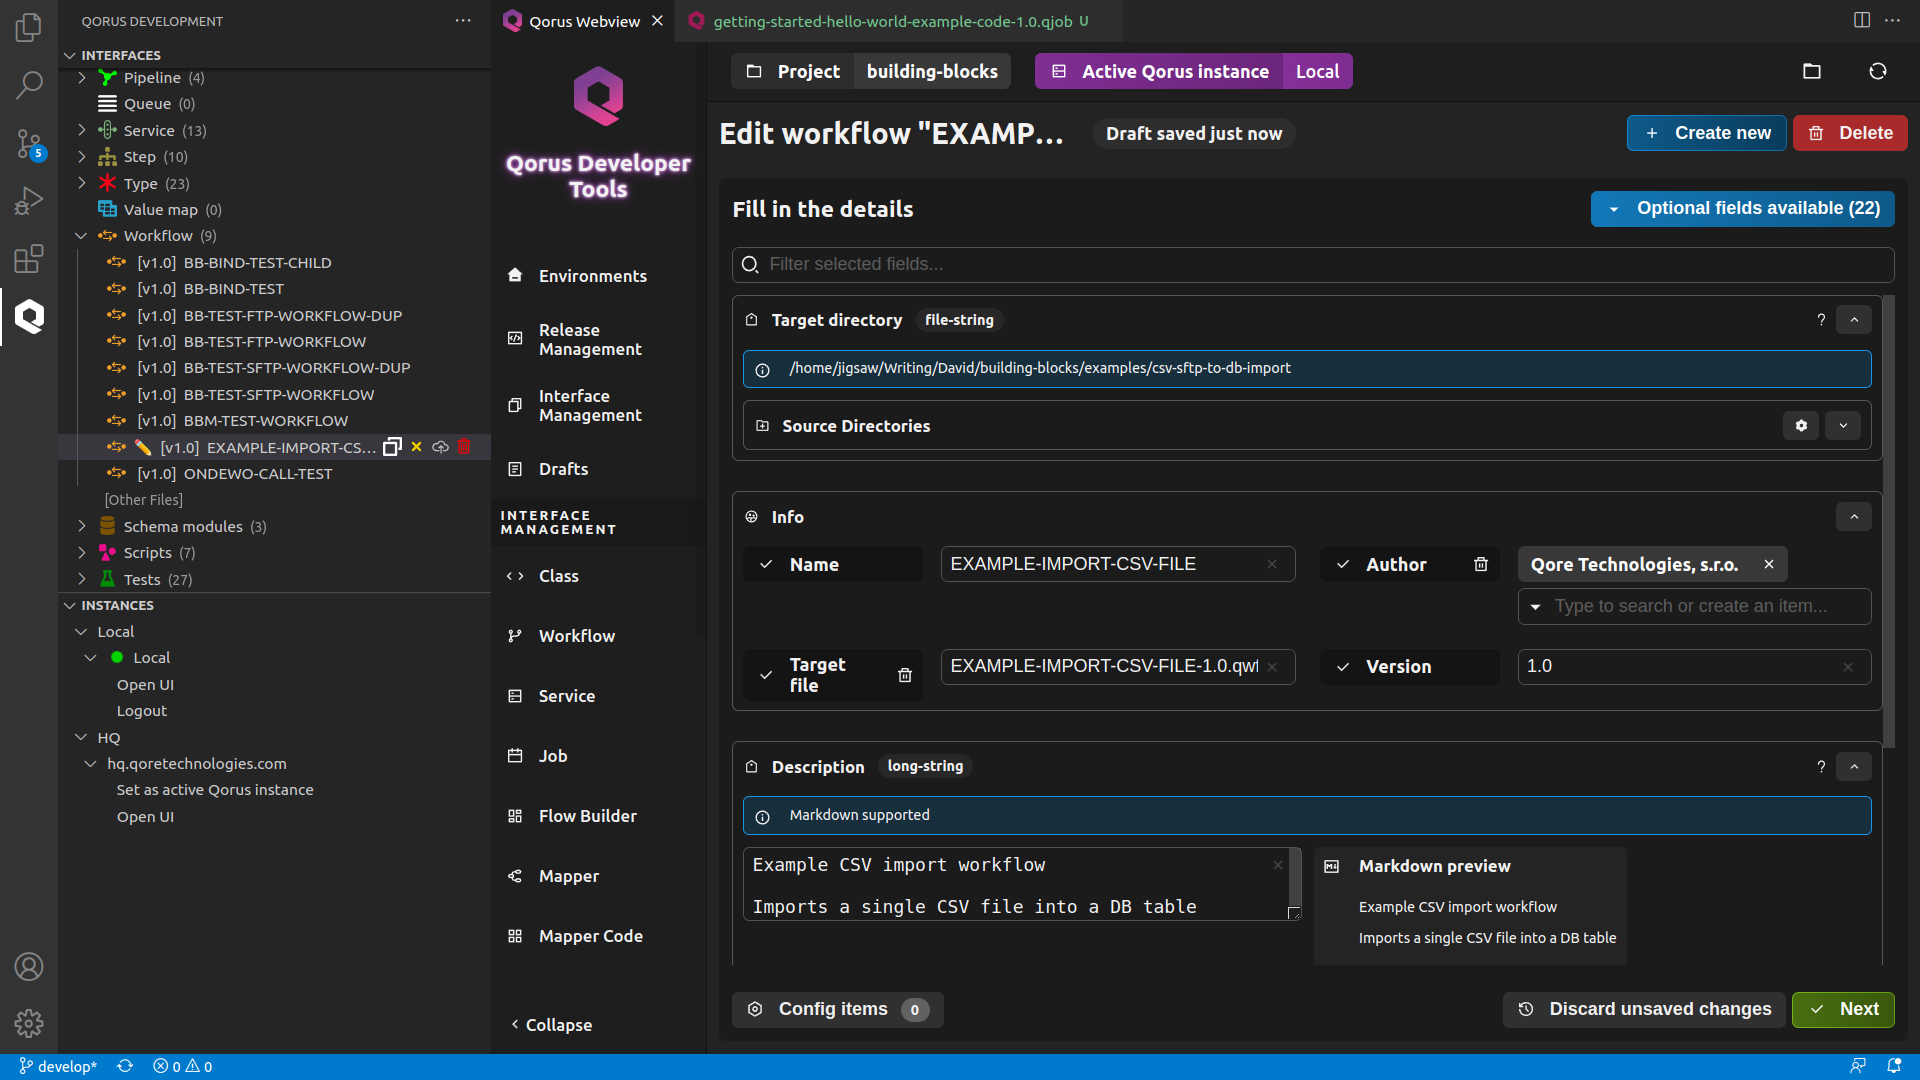This screenshot has height=1080, width=1920.
Task: Toggle the Version field checkbox
Action: pyautogui.click(x=1342, y=666)
